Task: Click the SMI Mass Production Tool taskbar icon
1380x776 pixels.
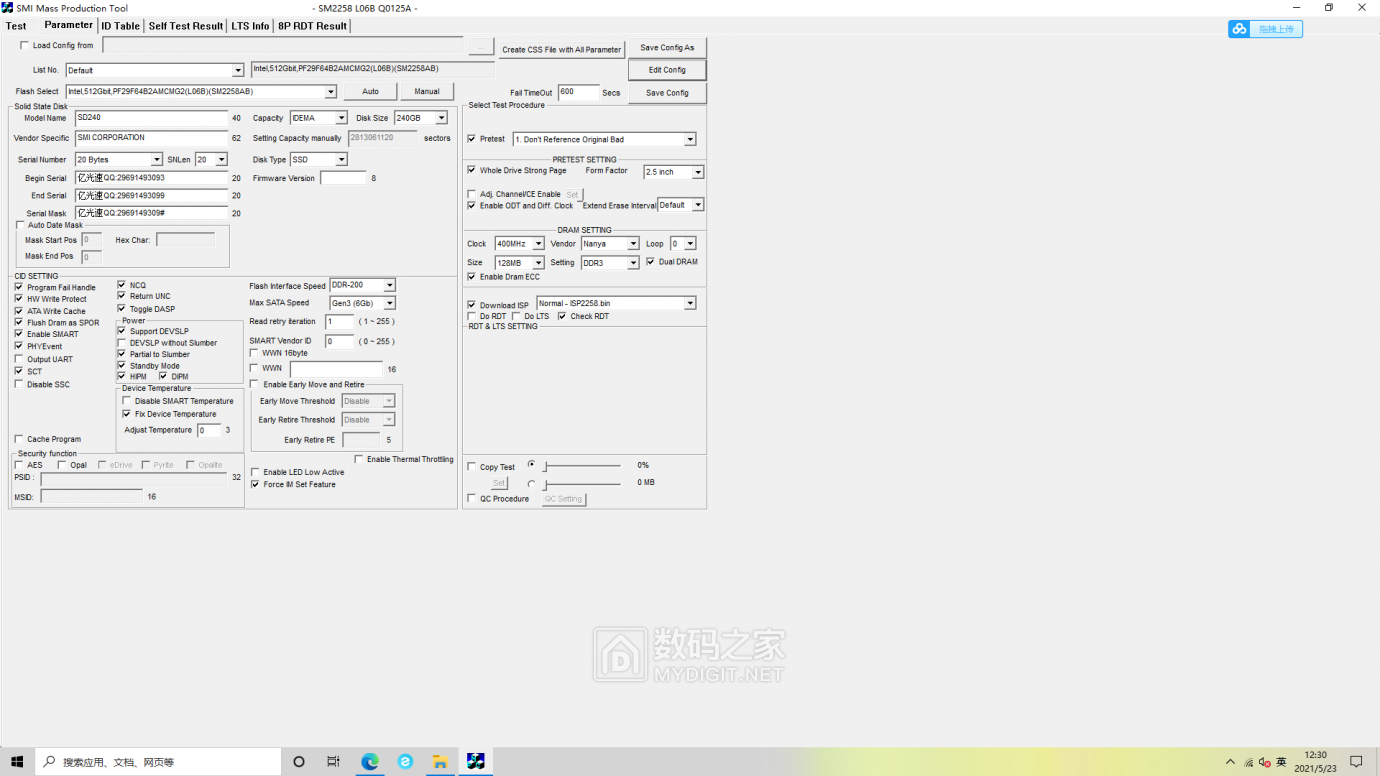Action: [x=476, y=762]
